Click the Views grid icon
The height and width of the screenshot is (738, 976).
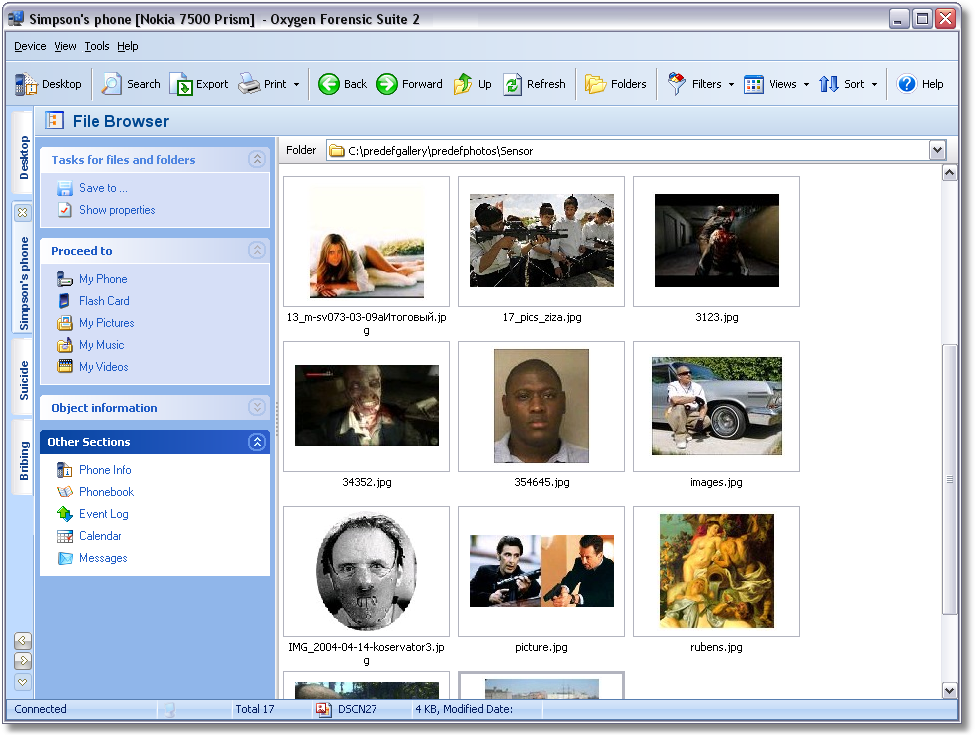(754, 84)
